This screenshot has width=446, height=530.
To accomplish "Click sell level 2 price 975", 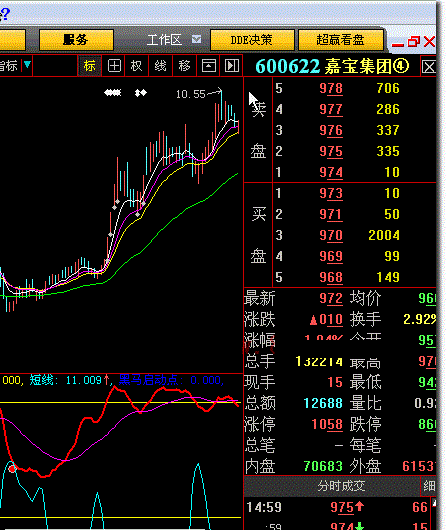I will (331, 151).
